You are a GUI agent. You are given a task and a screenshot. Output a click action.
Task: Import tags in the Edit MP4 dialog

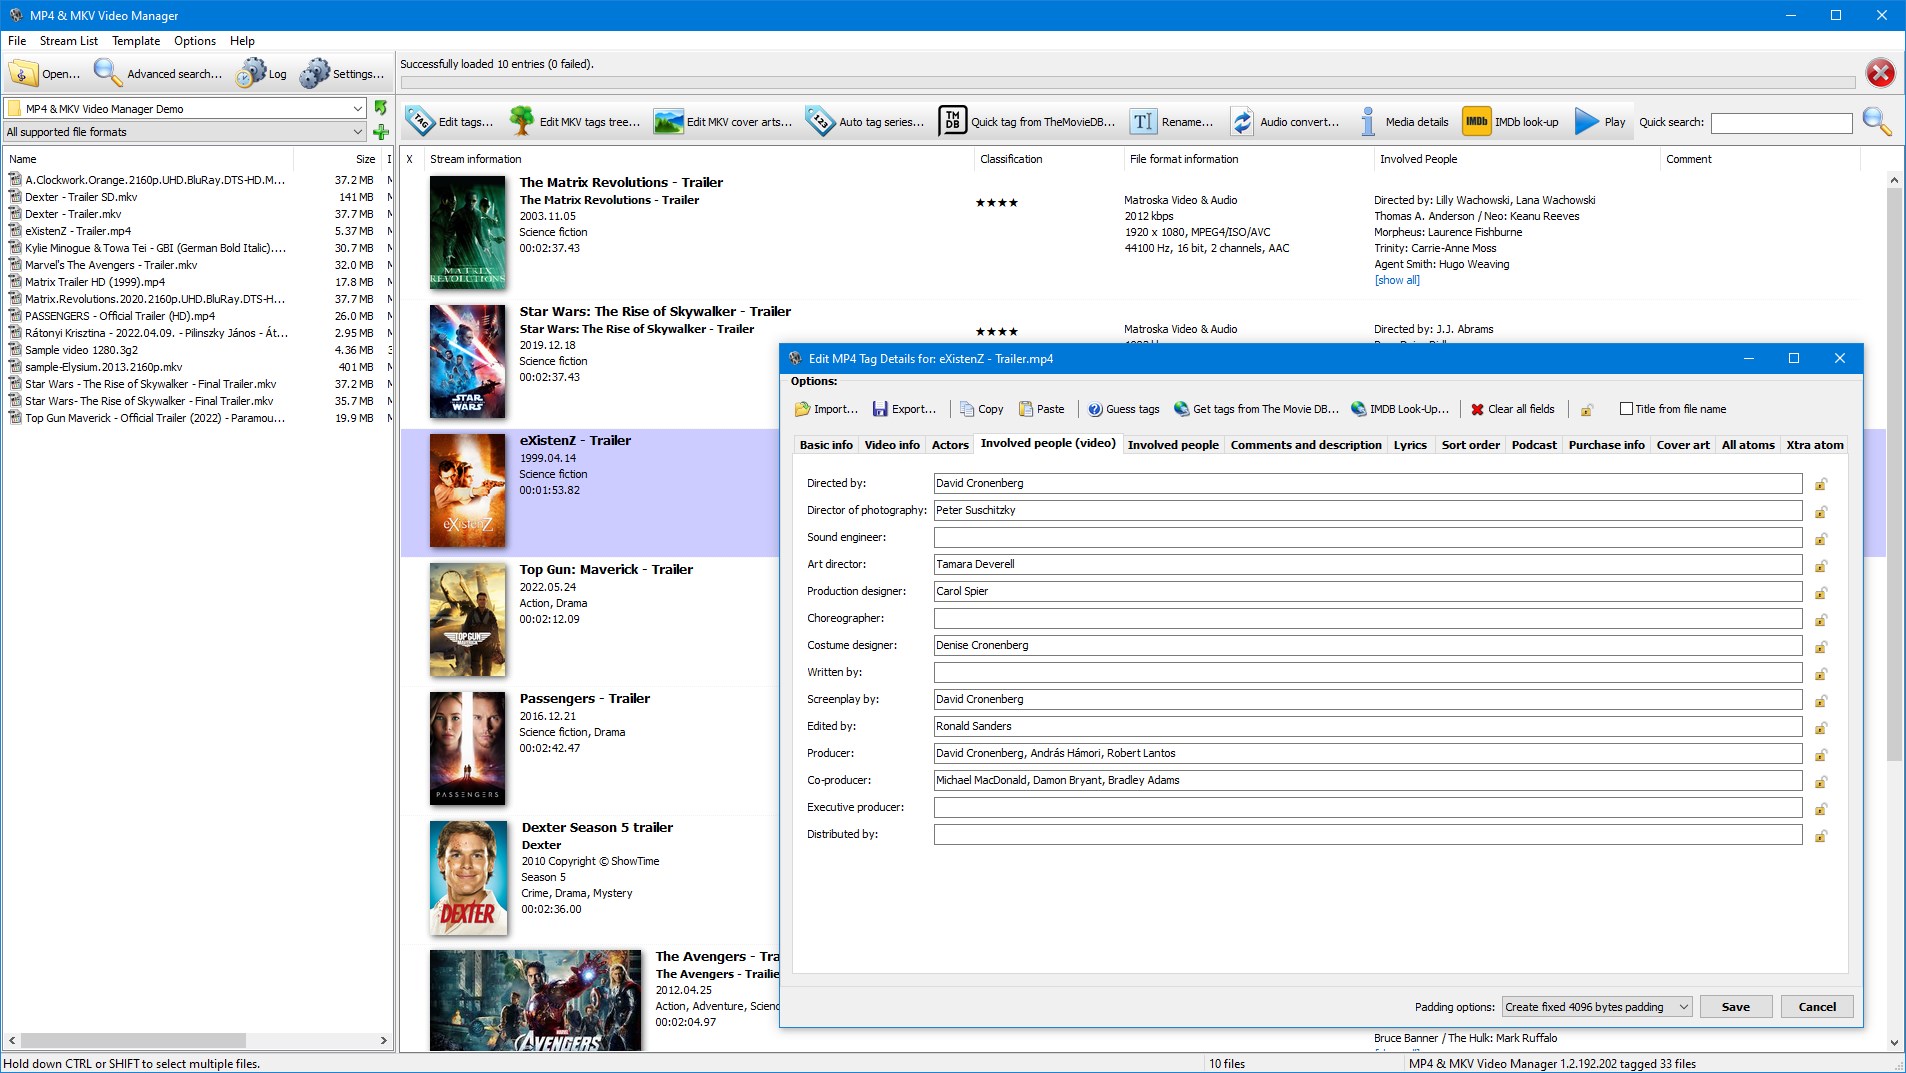click(826, 409)
